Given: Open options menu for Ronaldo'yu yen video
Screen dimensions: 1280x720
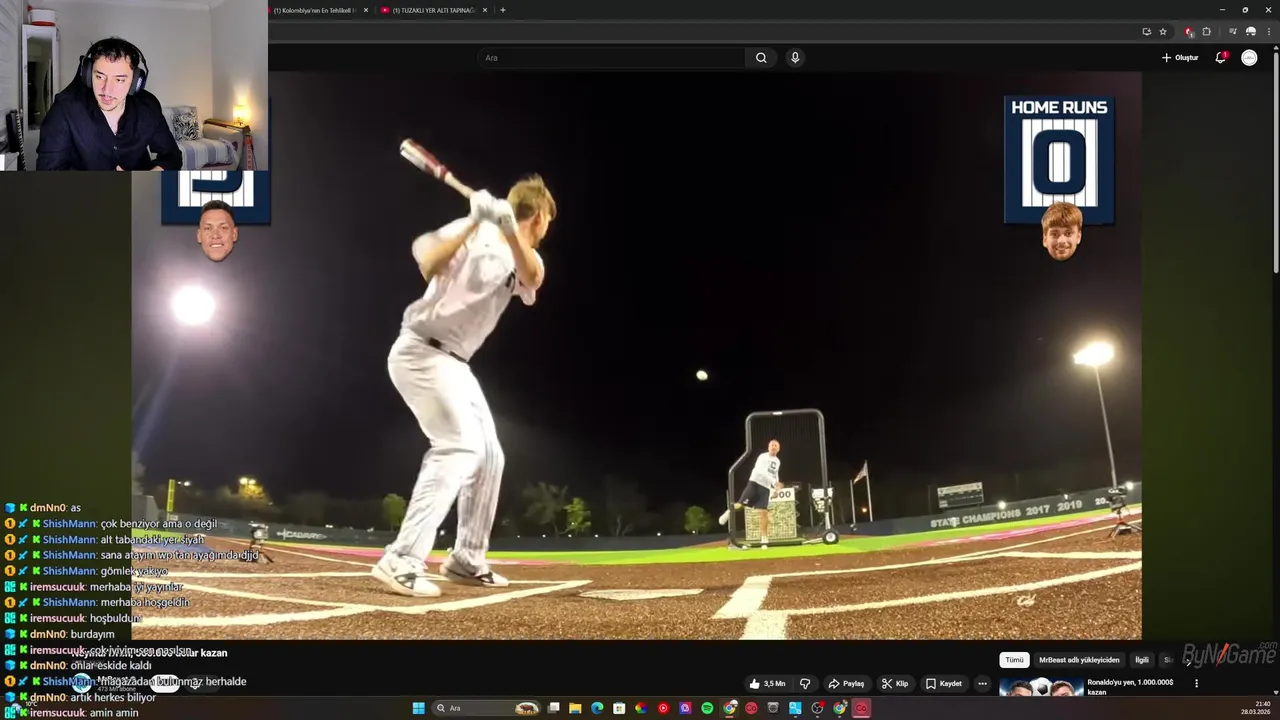Looking at the screenshot, I should [1196, 684].
